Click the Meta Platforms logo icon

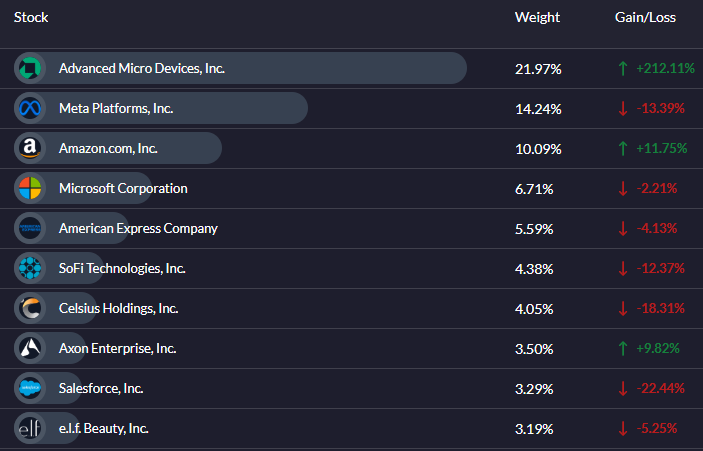pos(30,108)
